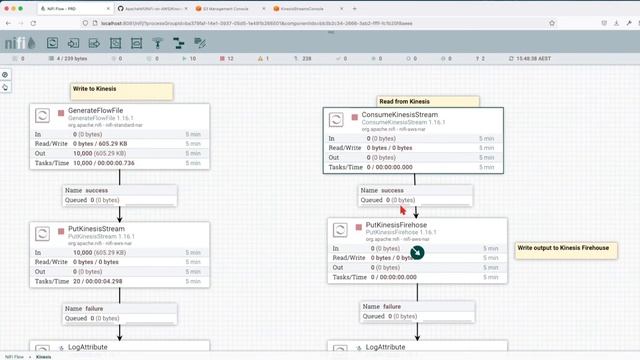
Task: Select the failure connection from PutKinesisStream
Action: pyautogui.click(x=120, y=313)
